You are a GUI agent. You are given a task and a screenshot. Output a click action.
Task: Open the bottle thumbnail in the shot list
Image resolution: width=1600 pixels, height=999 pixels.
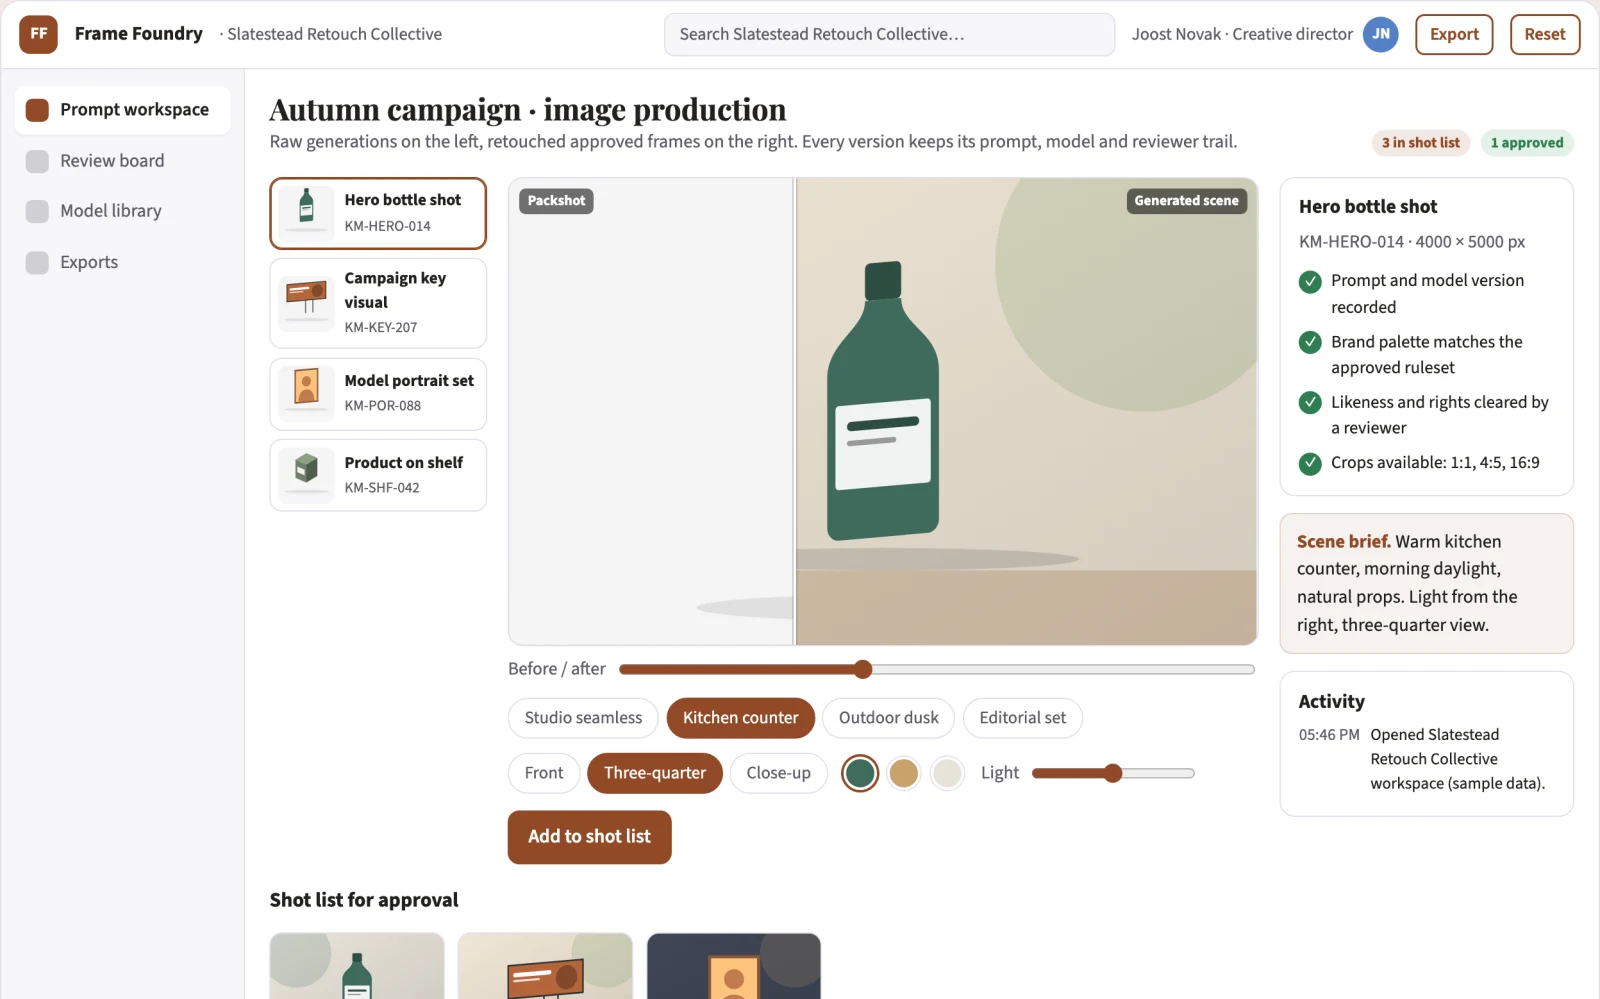click(x=357, y=966)
